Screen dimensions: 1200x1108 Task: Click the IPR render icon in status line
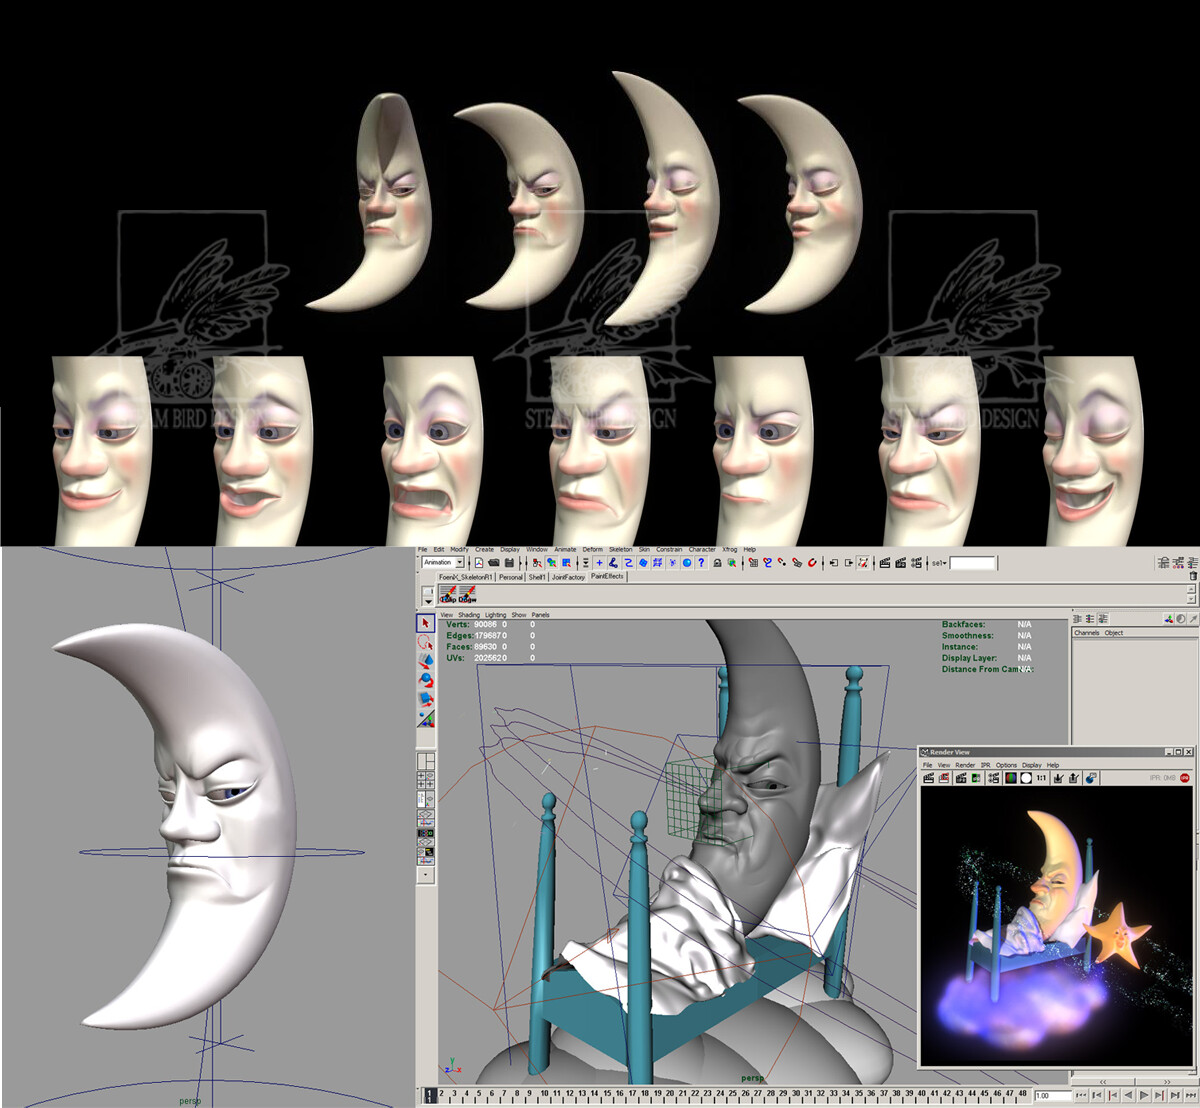[900, 563]
